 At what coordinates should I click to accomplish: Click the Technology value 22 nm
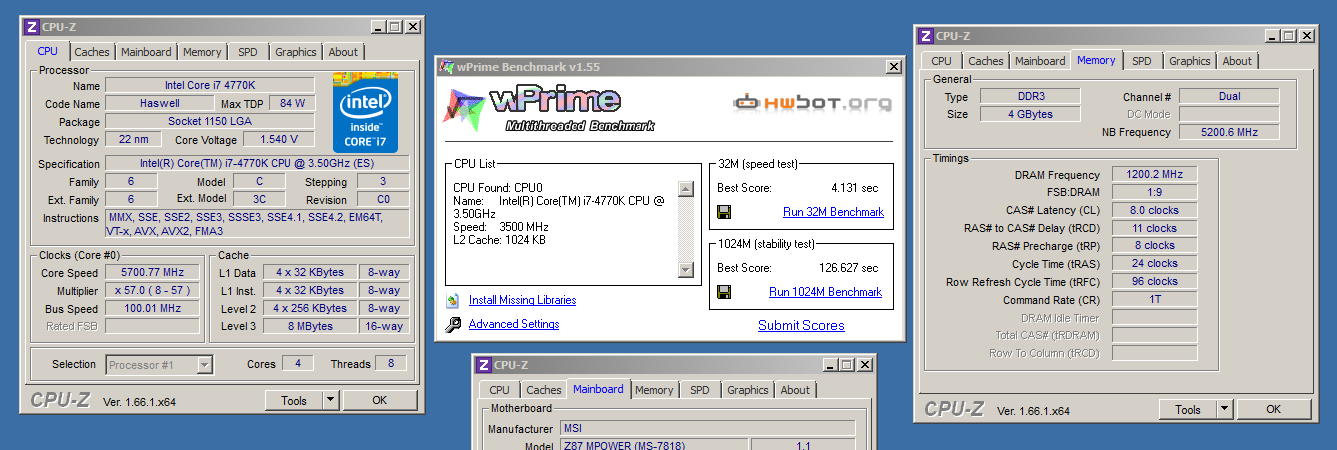coord(133,140)
